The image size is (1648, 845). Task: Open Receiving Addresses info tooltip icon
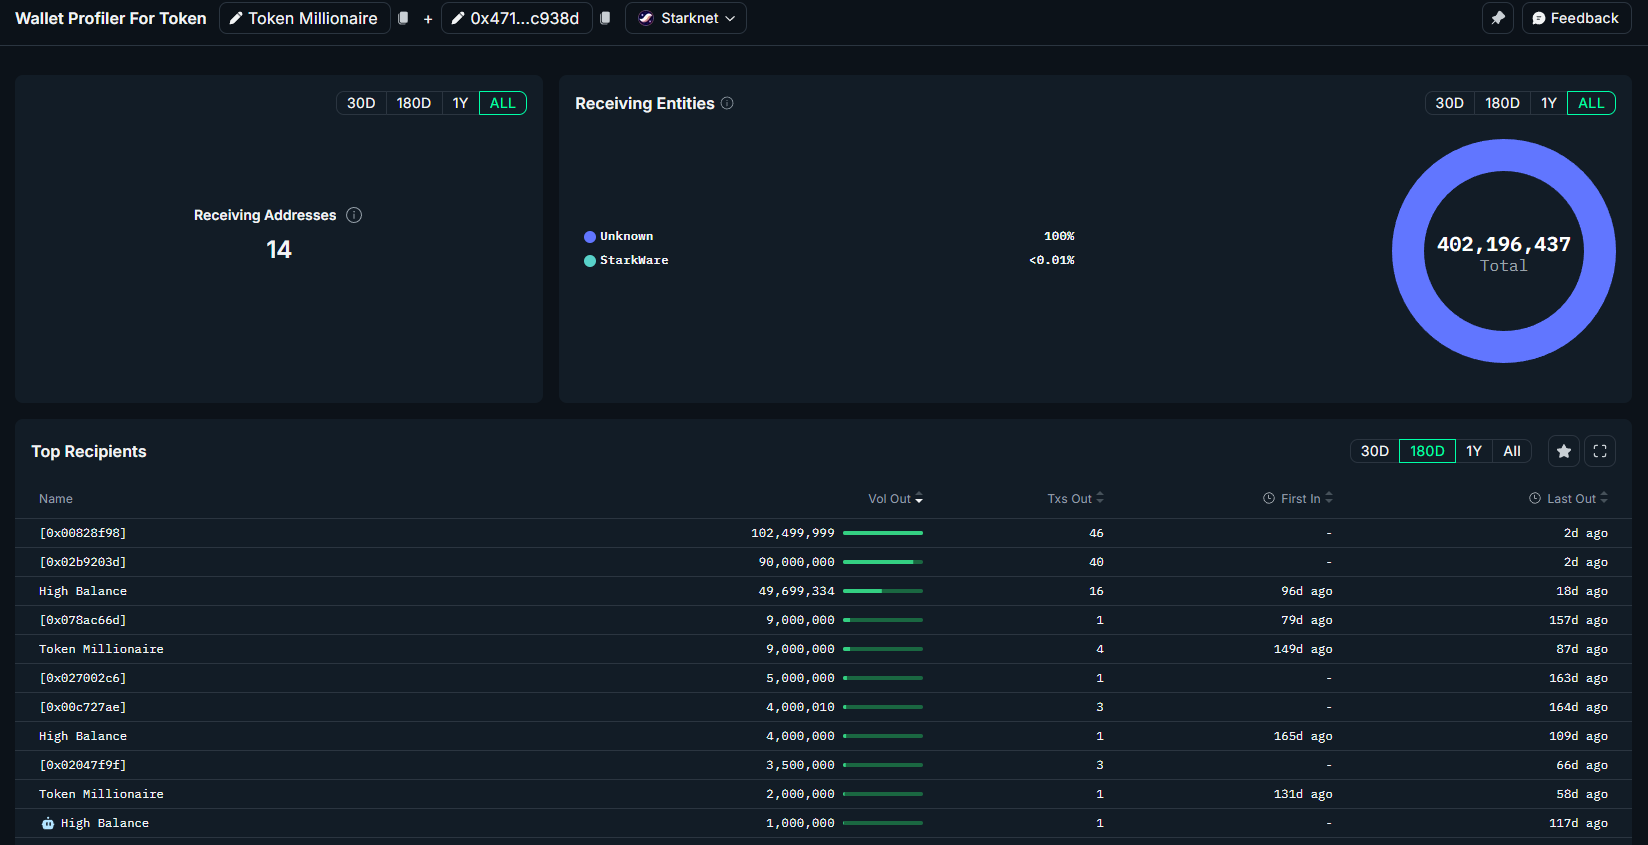pos(354,215)
